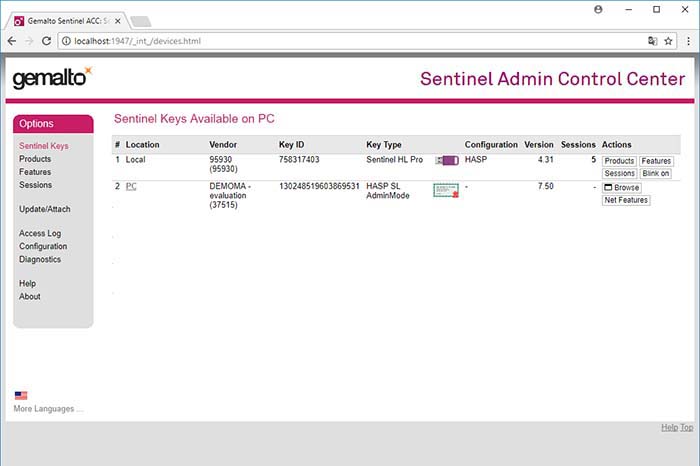Click the translate page icon
This screenshot has height=466, width=700.
point(652,41)
